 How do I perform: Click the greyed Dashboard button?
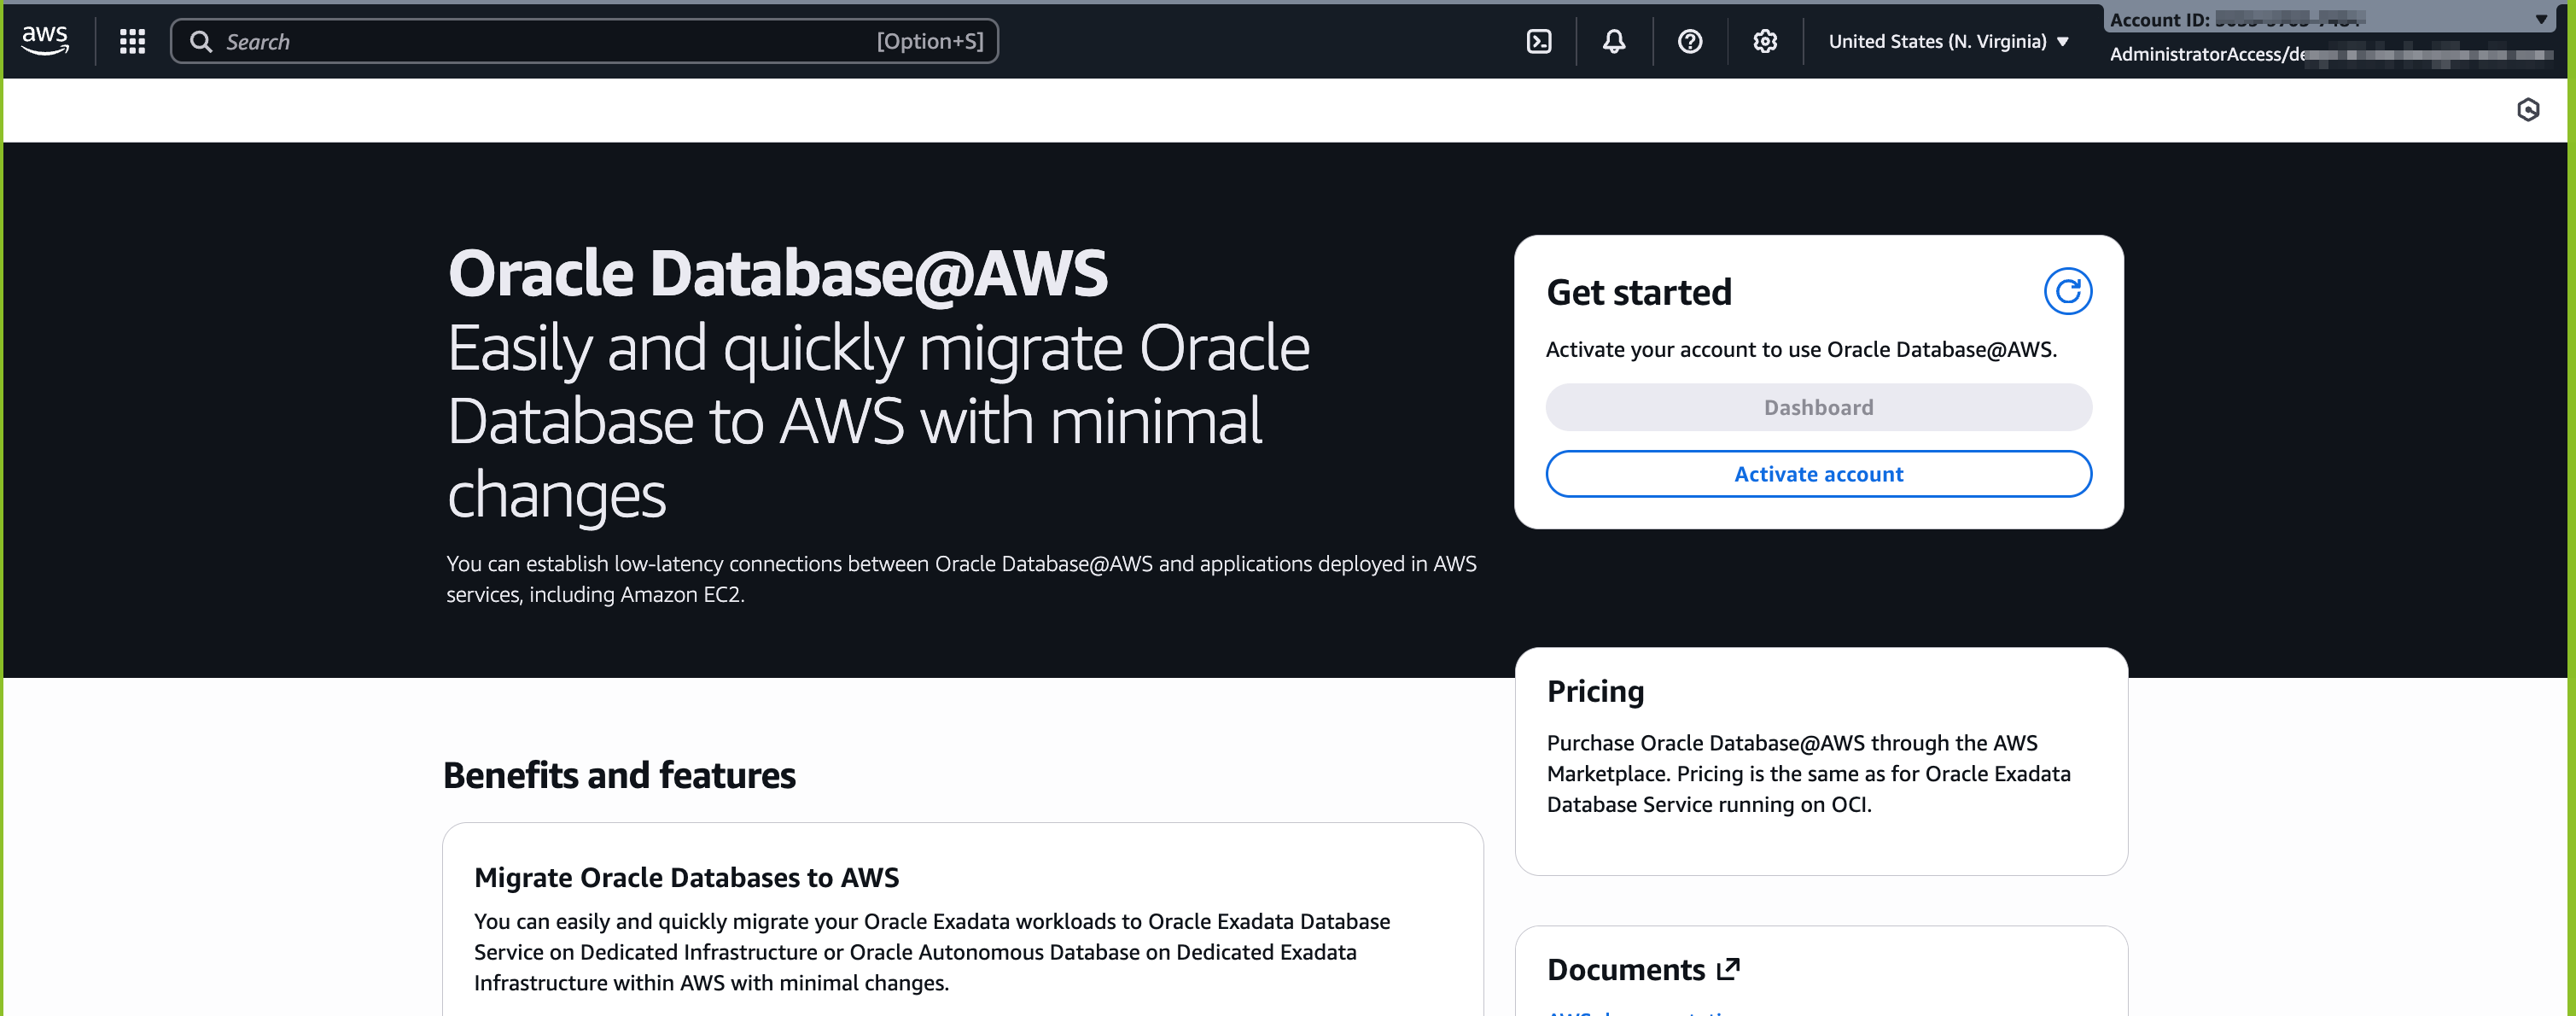tap(1817, 407)
